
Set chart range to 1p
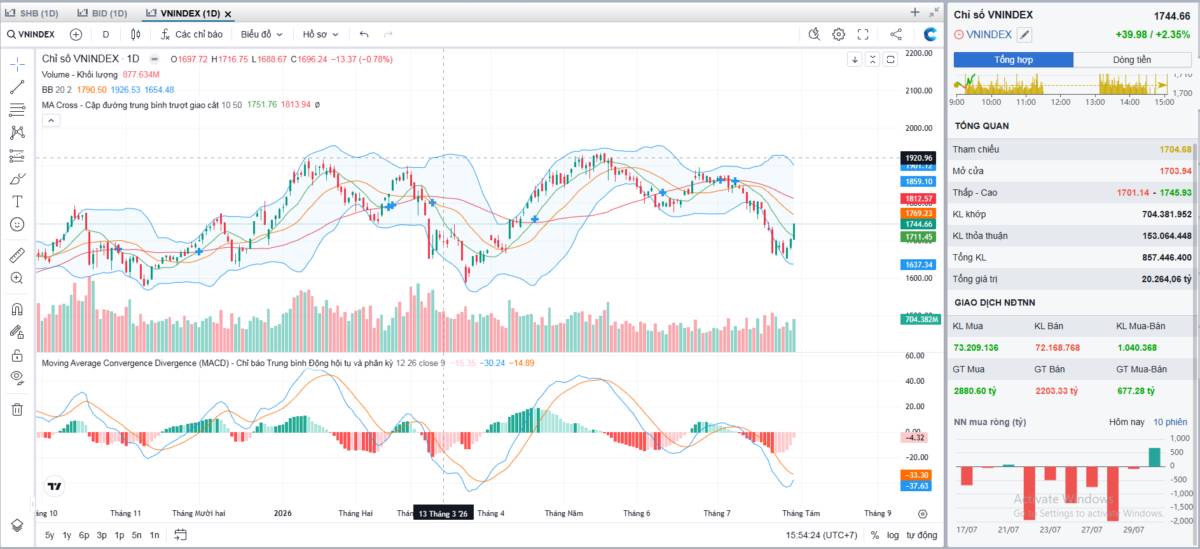(119, 535)
